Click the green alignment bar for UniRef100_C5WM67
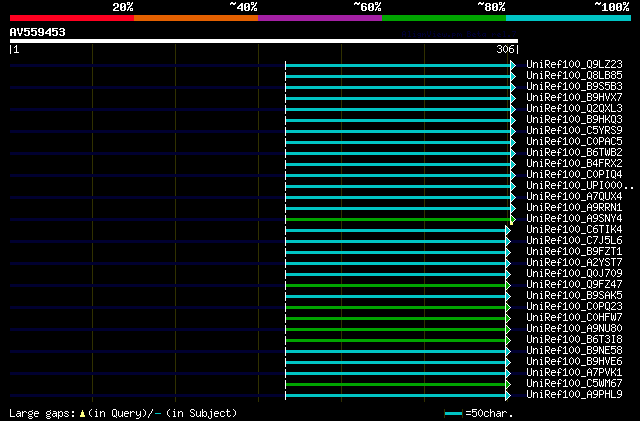Viewport: 640px width, 421px height. [396, 385]
